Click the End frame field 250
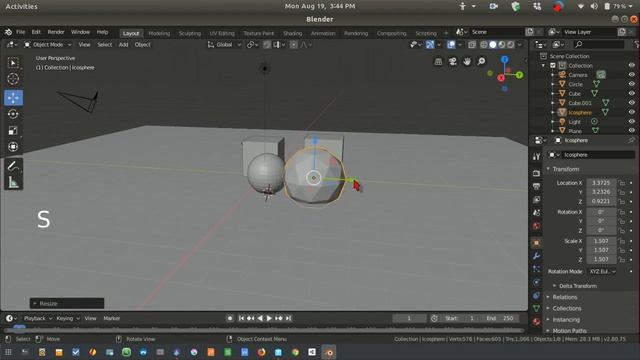The width and height of the screenshot is (640, 360). pos(500,318)
